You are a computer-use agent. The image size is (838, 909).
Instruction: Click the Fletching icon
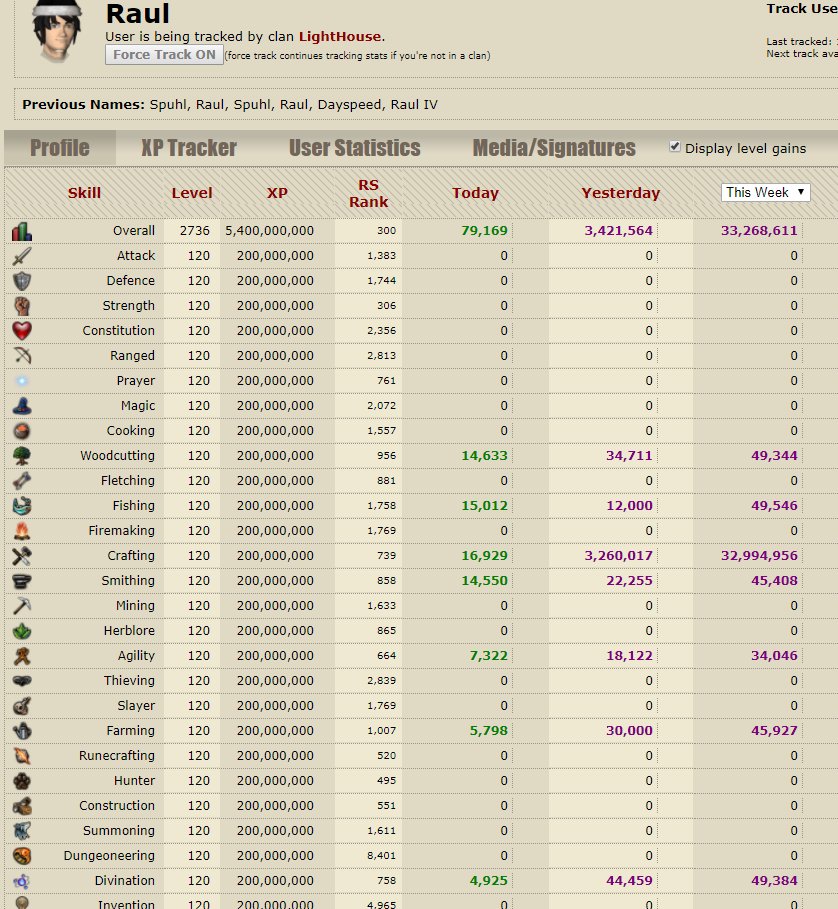point(22,481)
